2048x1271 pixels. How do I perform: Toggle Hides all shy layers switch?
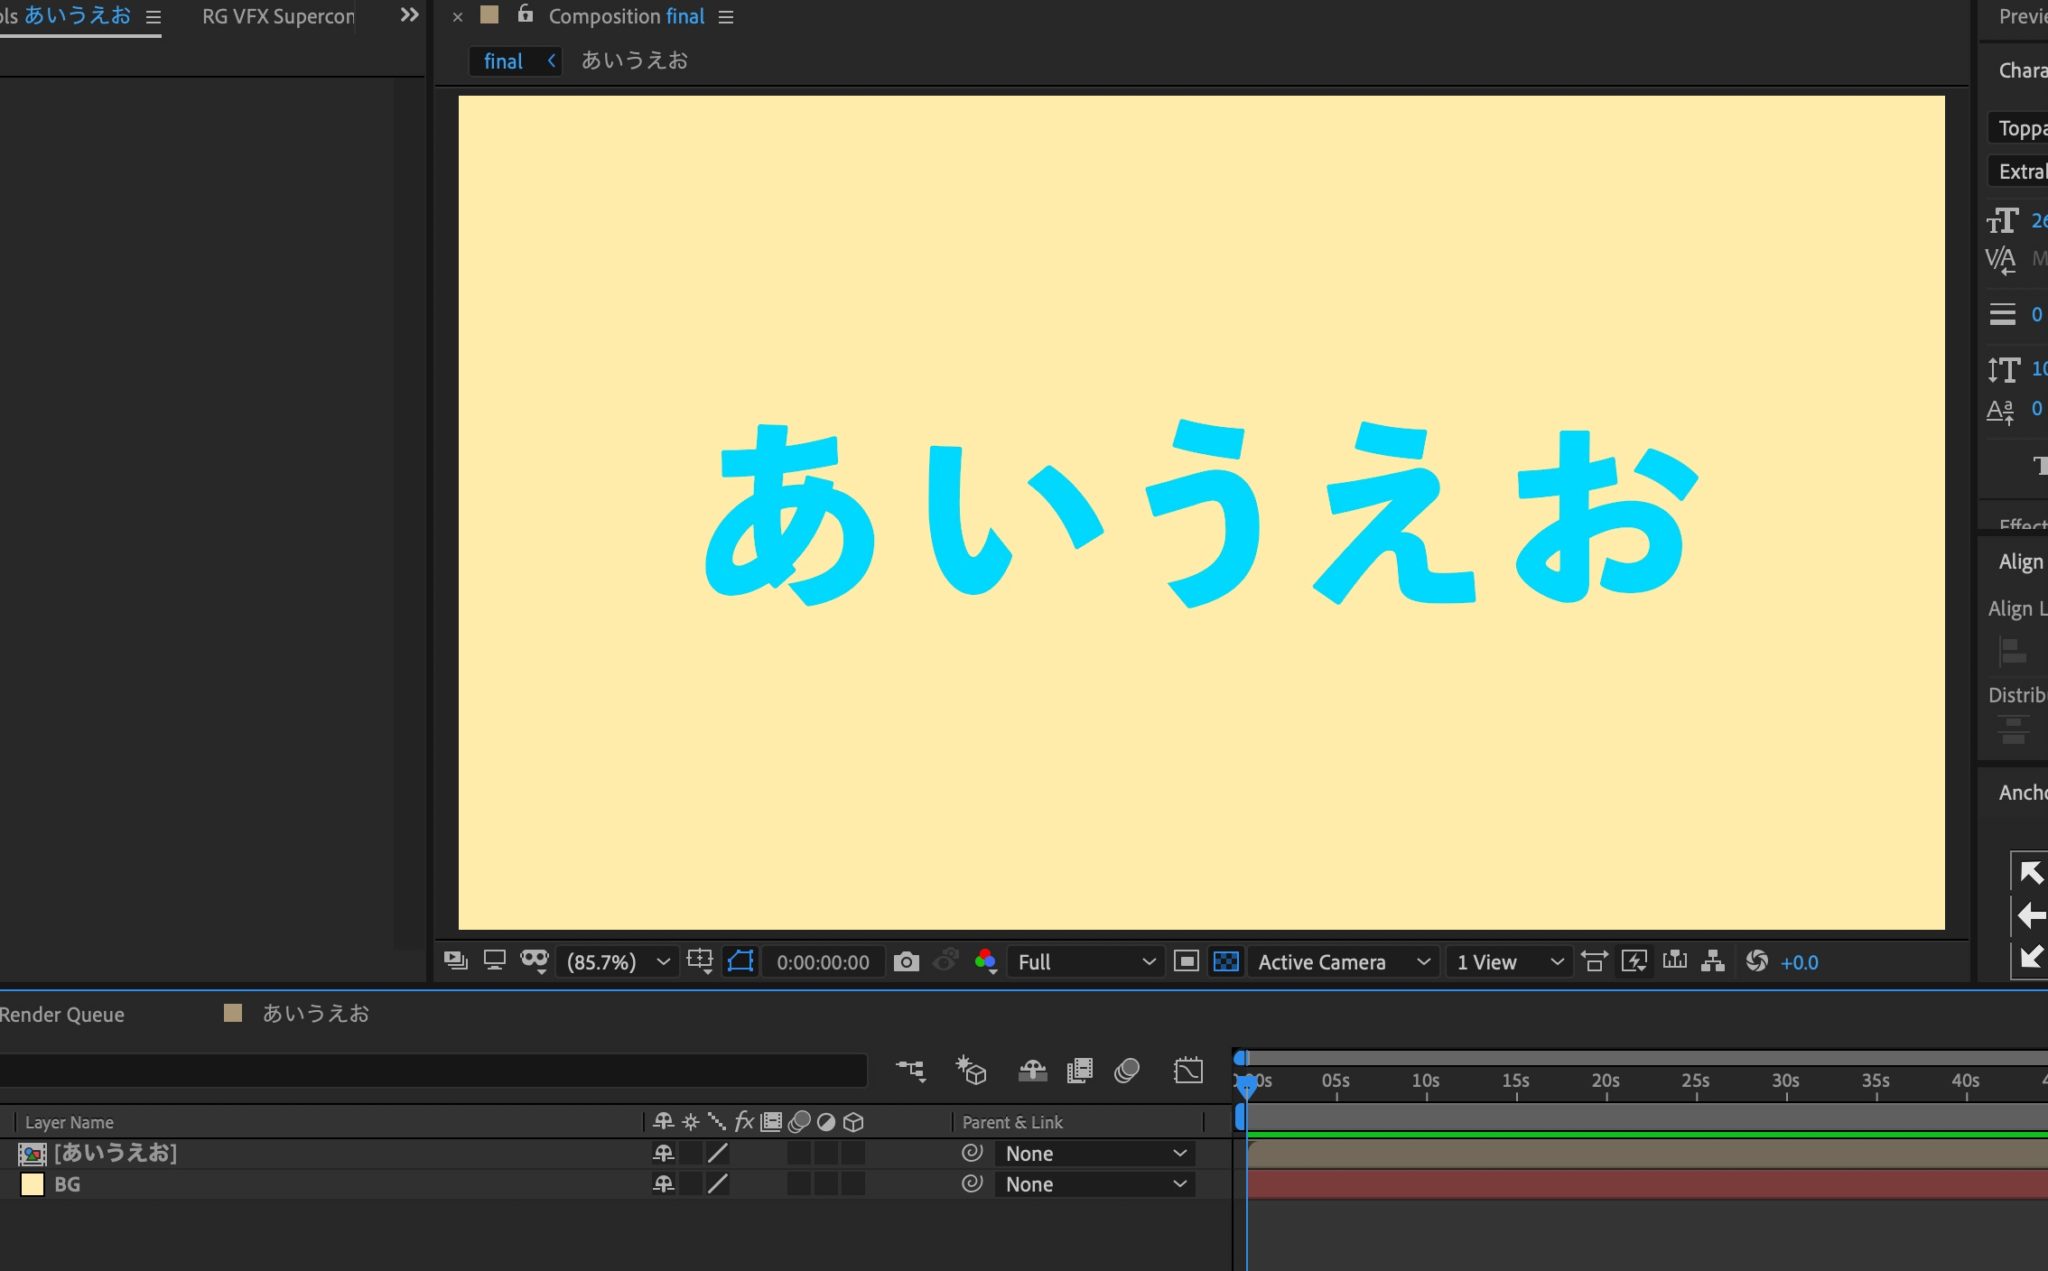point(1033,1070)
